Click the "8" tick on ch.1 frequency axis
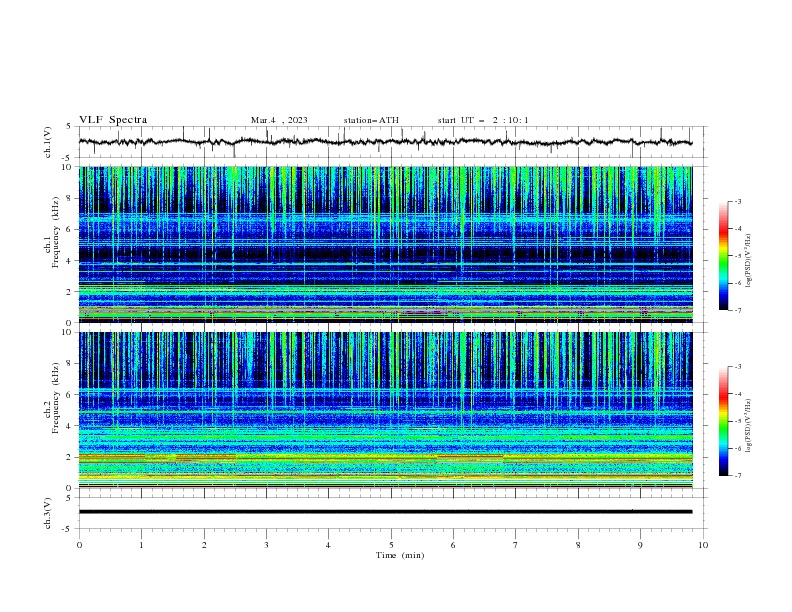This screenshot has height=612, width=792. pos(70,198)
